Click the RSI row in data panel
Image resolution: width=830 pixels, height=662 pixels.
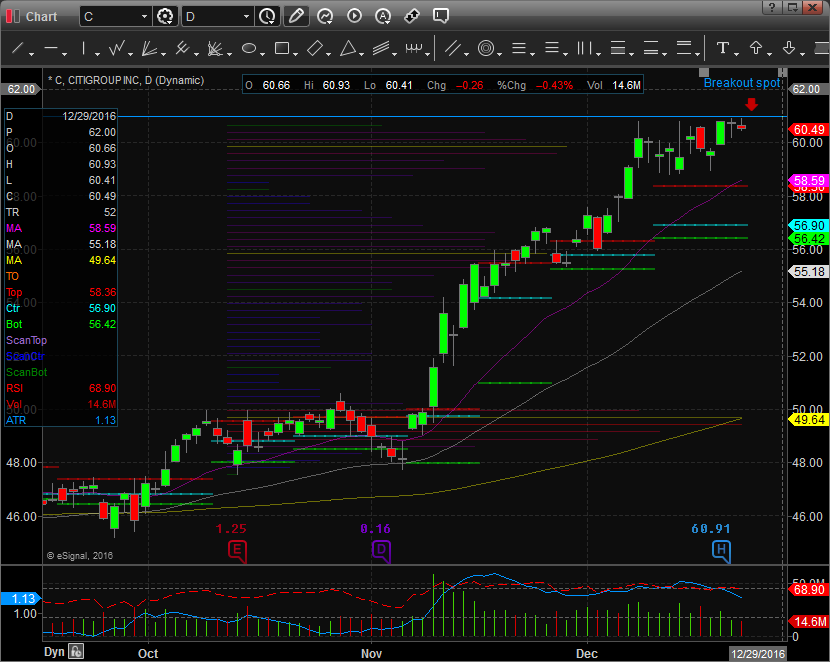[x=61, y=388]
